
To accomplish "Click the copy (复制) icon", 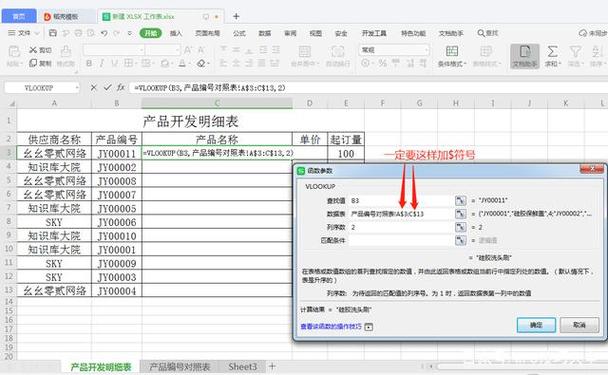I will (33, 63).
